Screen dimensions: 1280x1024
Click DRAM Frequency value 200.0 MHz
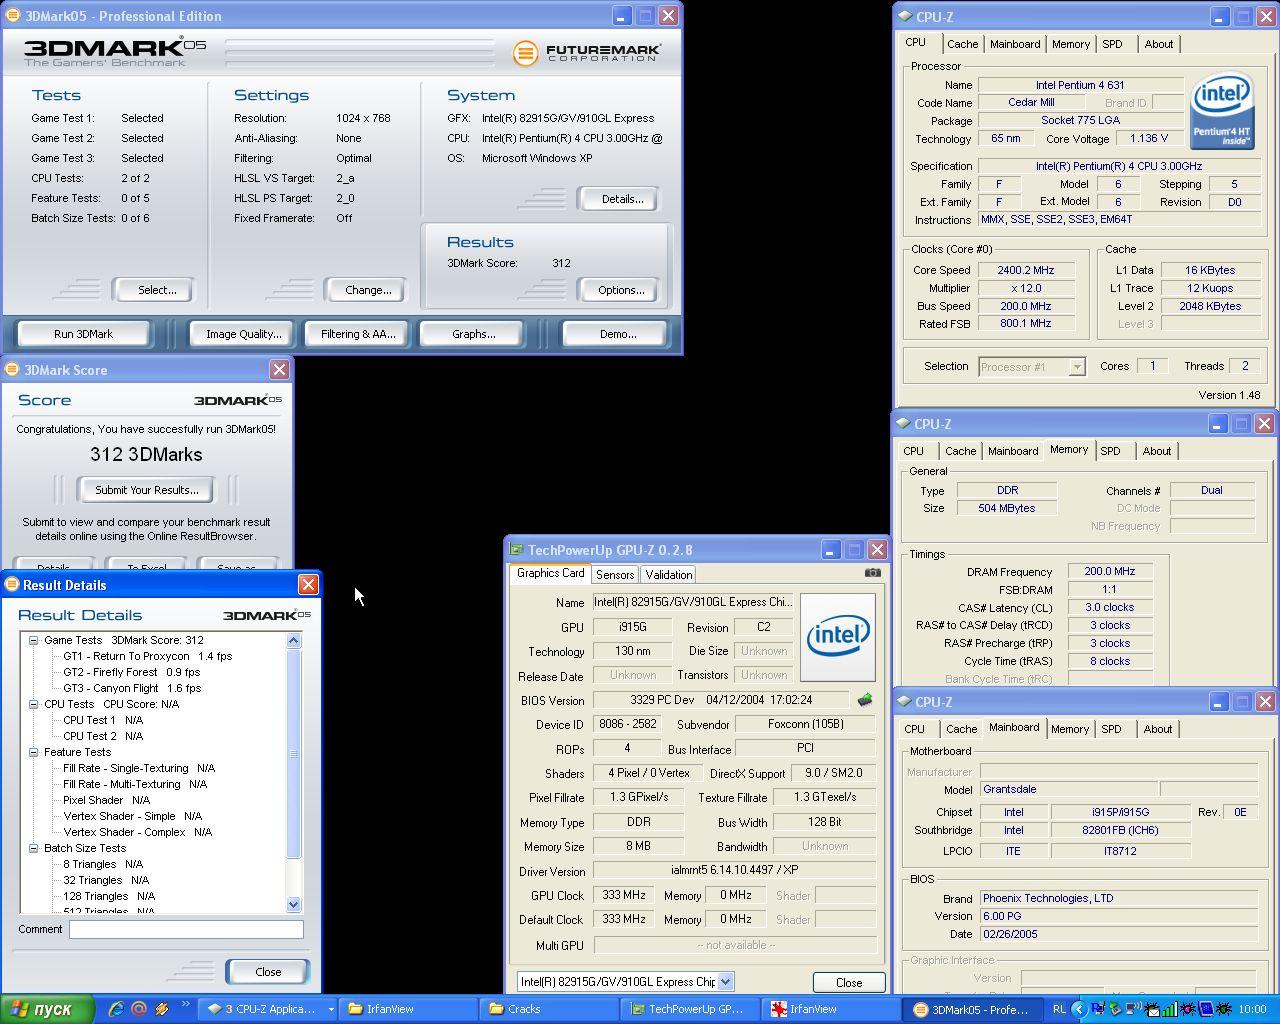(1109, 571)
